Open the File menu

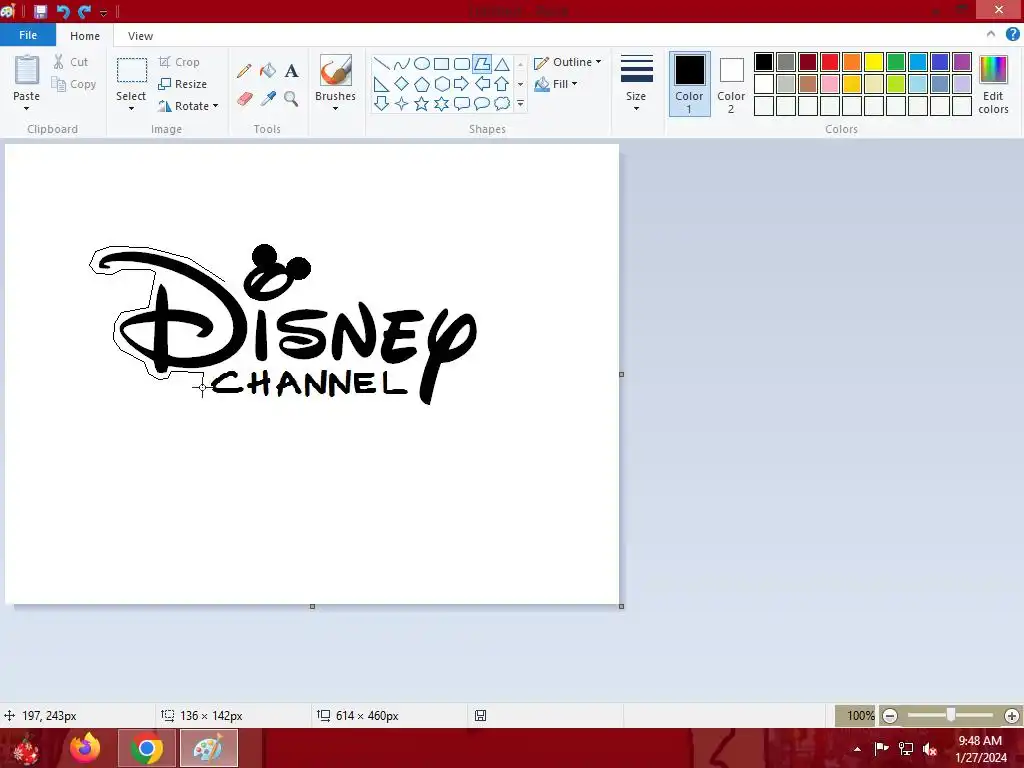click(x=28, y=35)
